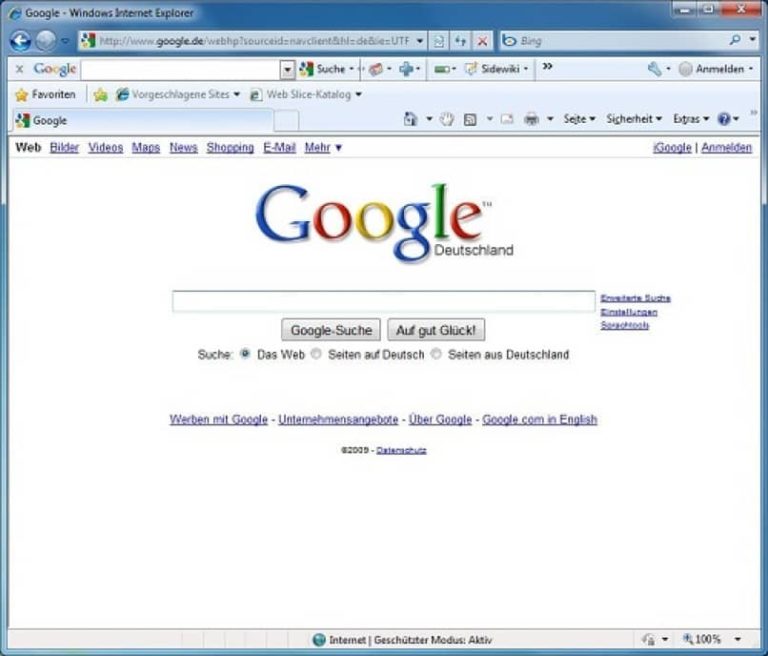Image resolution: width=768 pixels, height=656 pixels.
Task: Open the Erweiterte Suche link
Action: coord(635,298)
